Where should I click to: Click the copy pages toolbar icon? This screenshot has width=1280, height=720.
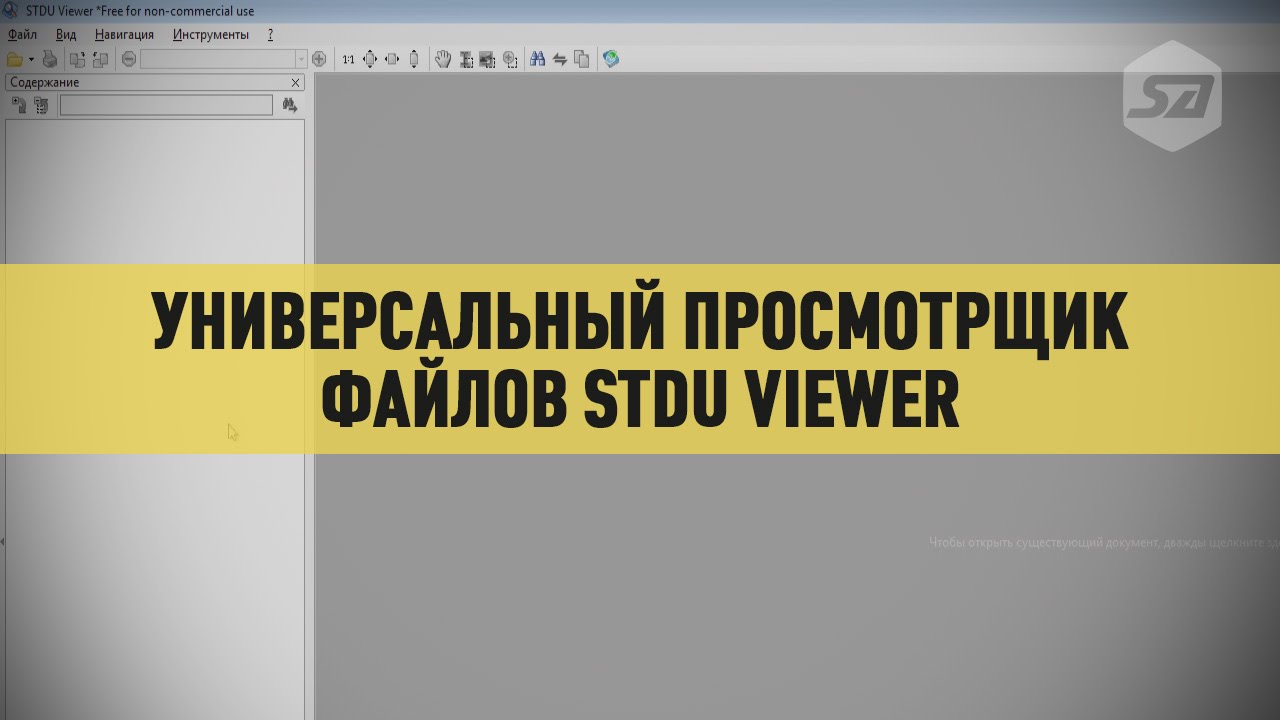tap(582, 60)
